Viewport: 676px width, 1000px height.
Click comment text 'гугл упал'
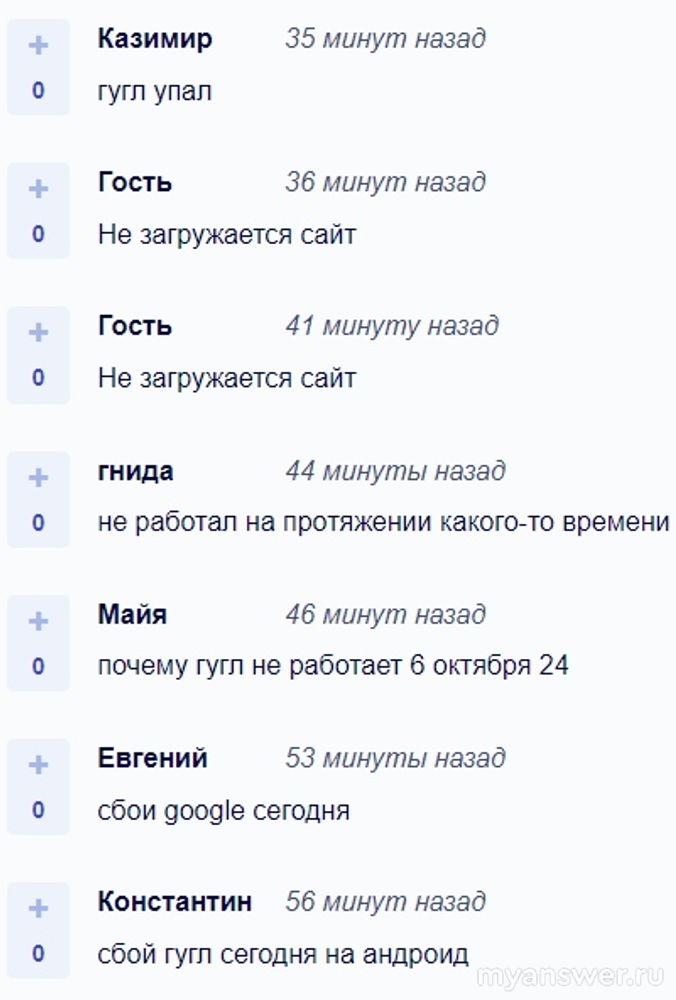click(155, 91)
